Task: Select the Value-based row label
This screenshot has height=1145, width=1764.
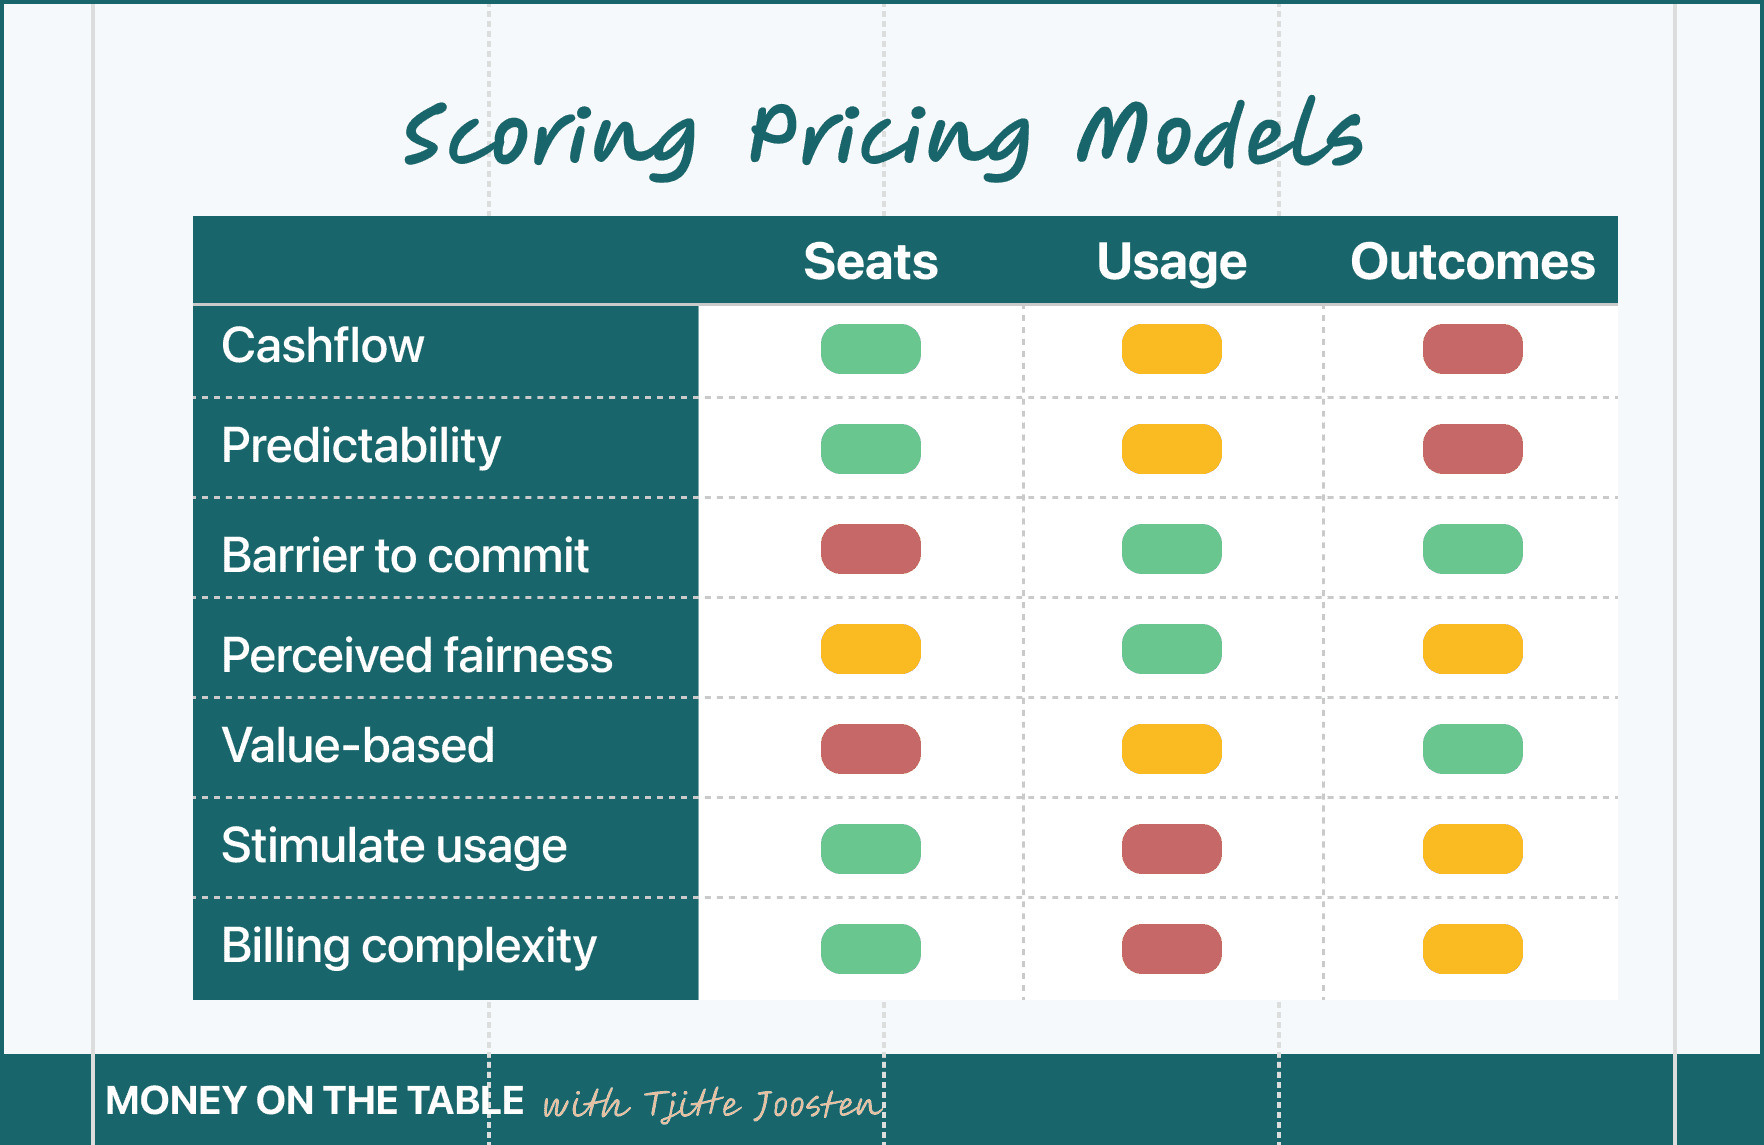Action: [x=358, y=745]
